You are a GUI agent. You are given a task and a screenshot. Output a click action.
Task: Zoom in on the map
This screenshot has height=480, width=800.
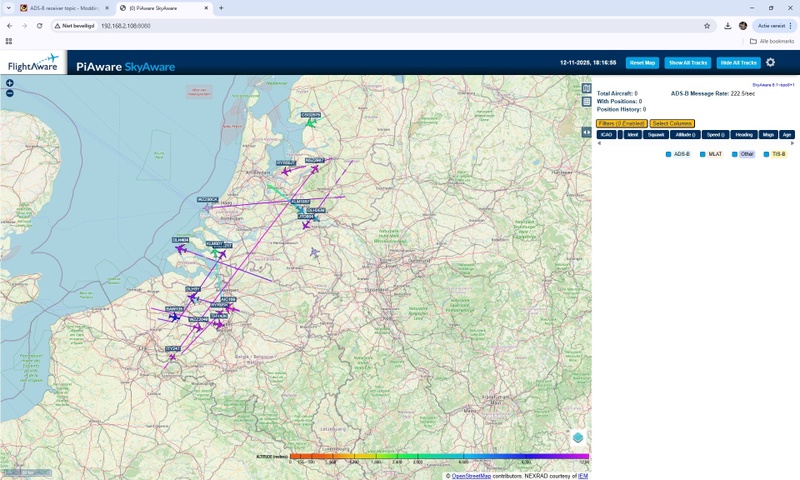point(9,83)
